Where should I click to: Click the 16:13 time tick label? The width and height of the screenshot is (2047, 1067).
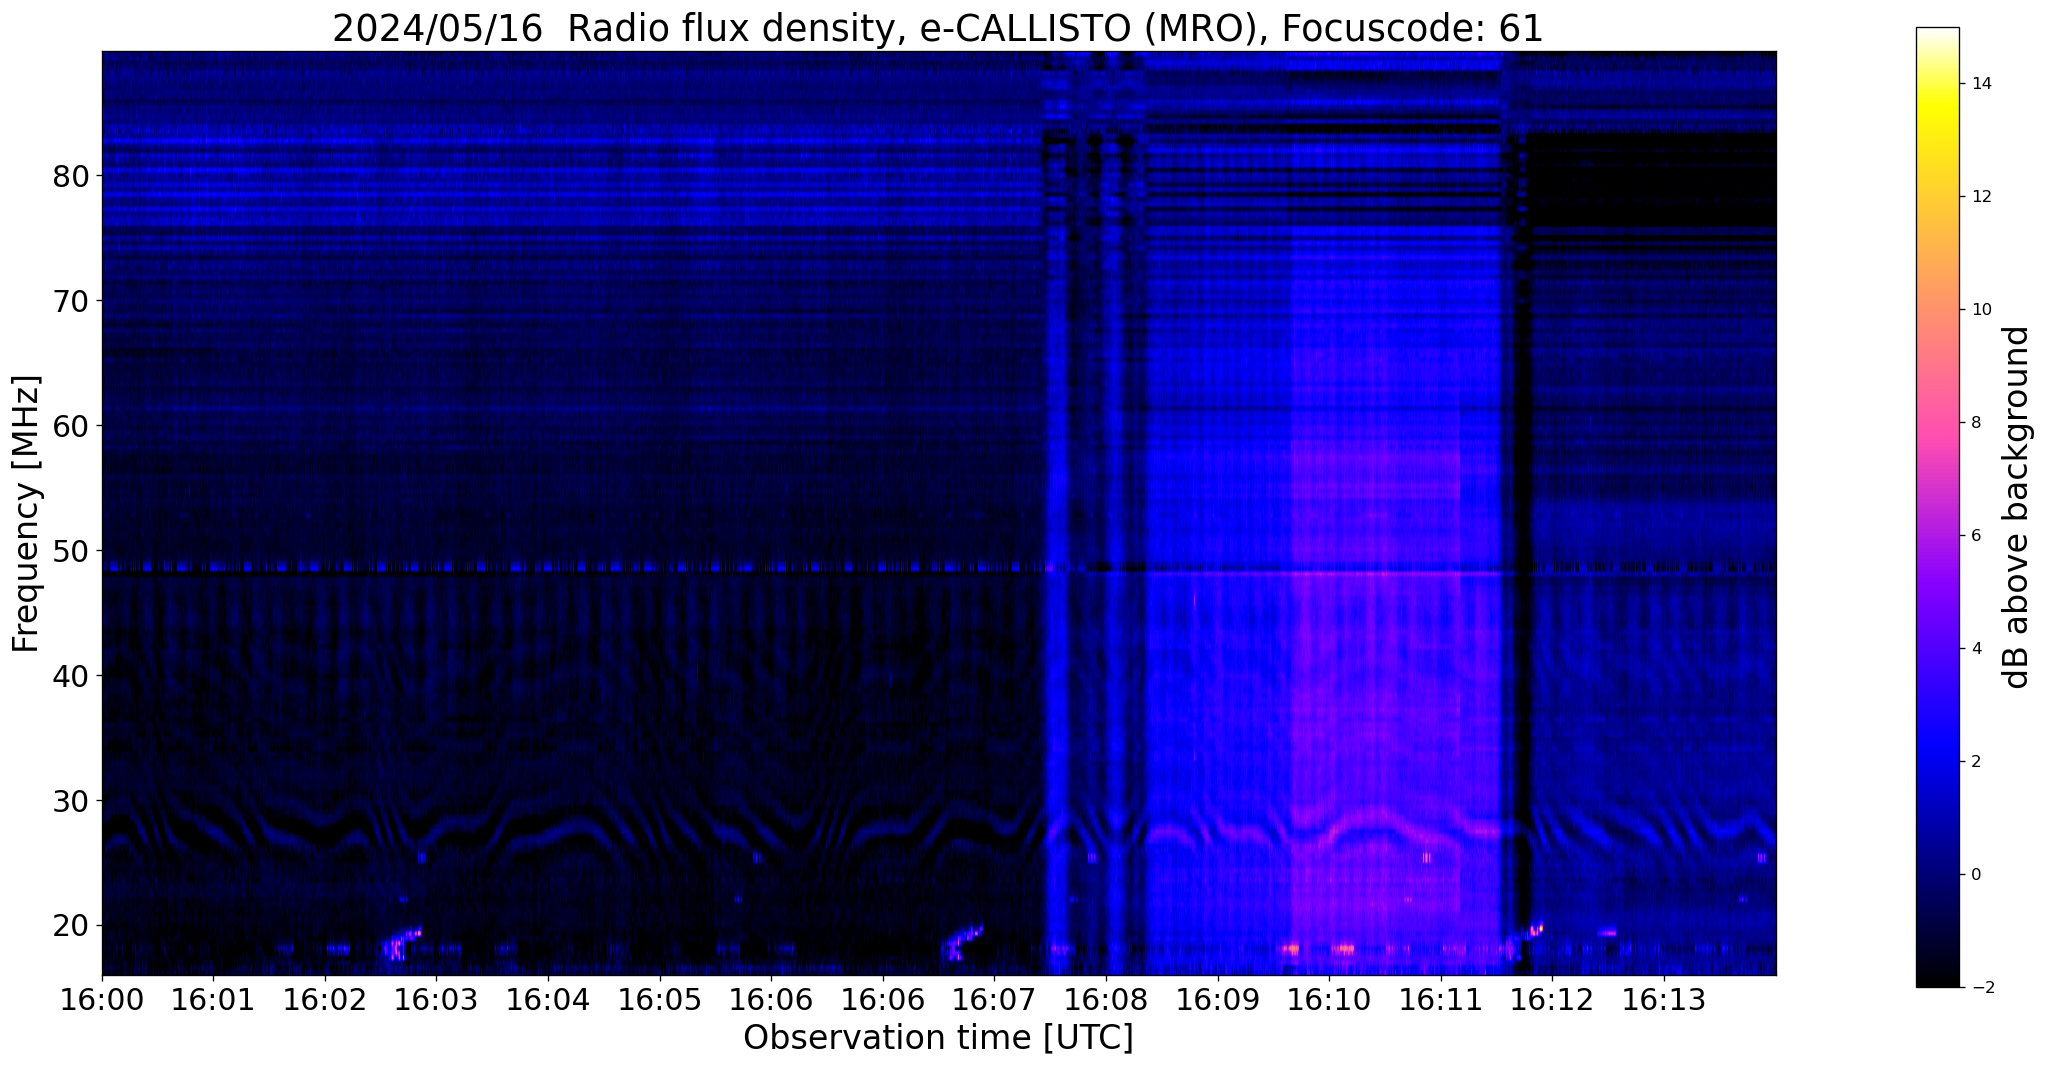(x=1664, y=999)
